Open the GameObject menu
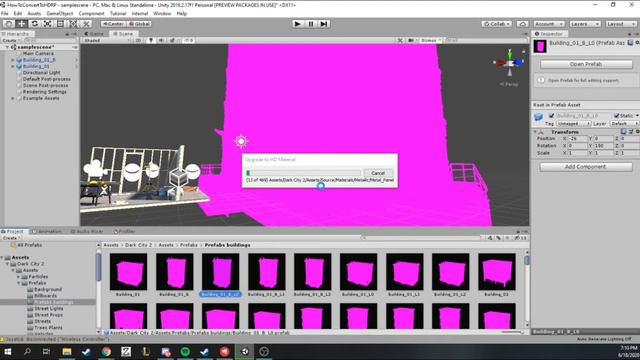 click(x=60, y=13)
